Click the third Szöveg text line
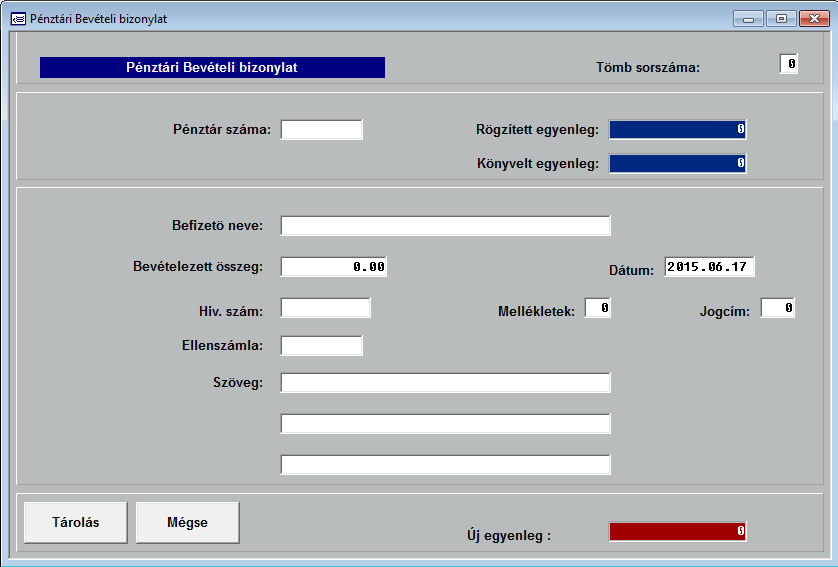The image size is (838, 567). coord(445,465)
